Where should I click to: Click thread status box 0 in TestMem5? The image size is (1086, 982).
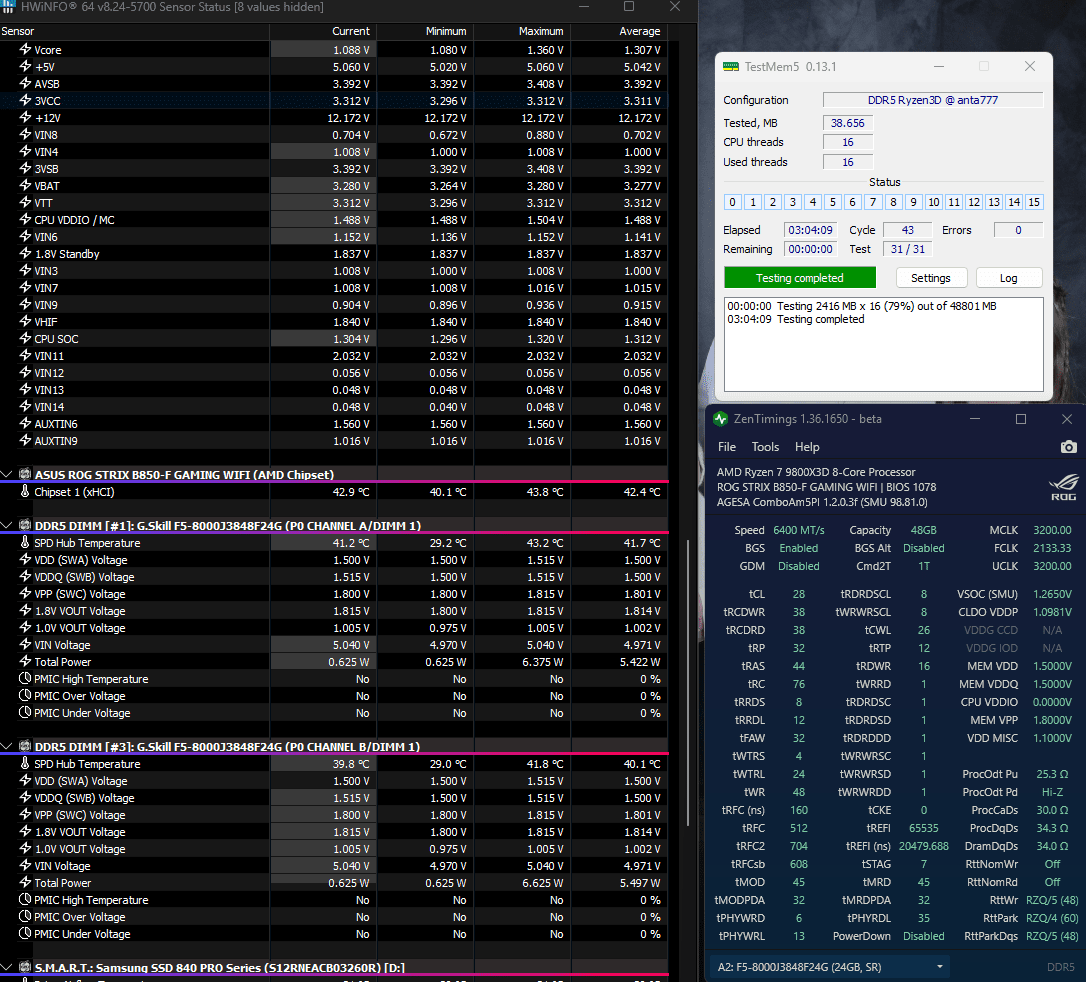point(733,202)
